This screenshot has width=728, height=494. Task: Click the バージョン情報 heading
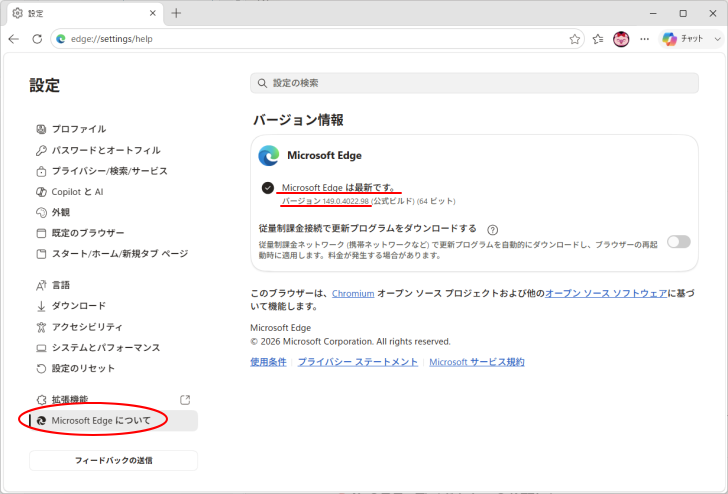pos(298,120)
